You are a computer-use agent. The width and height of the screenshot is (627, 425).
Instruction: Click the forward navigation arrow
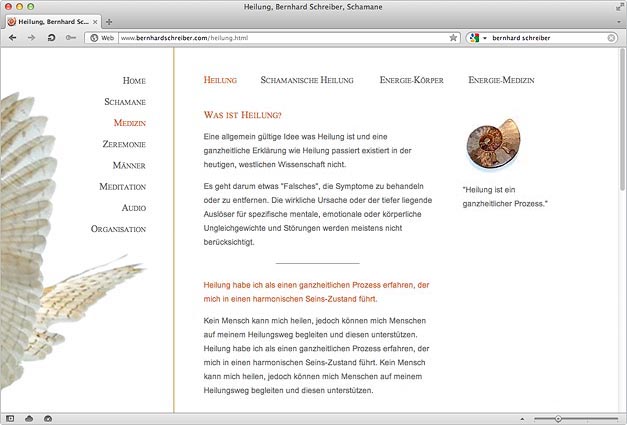point(32,38)
